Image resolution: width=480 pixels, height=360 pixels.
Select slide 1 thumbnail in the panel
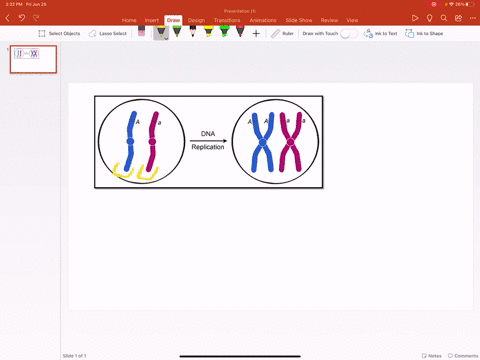tap(33, 59)
